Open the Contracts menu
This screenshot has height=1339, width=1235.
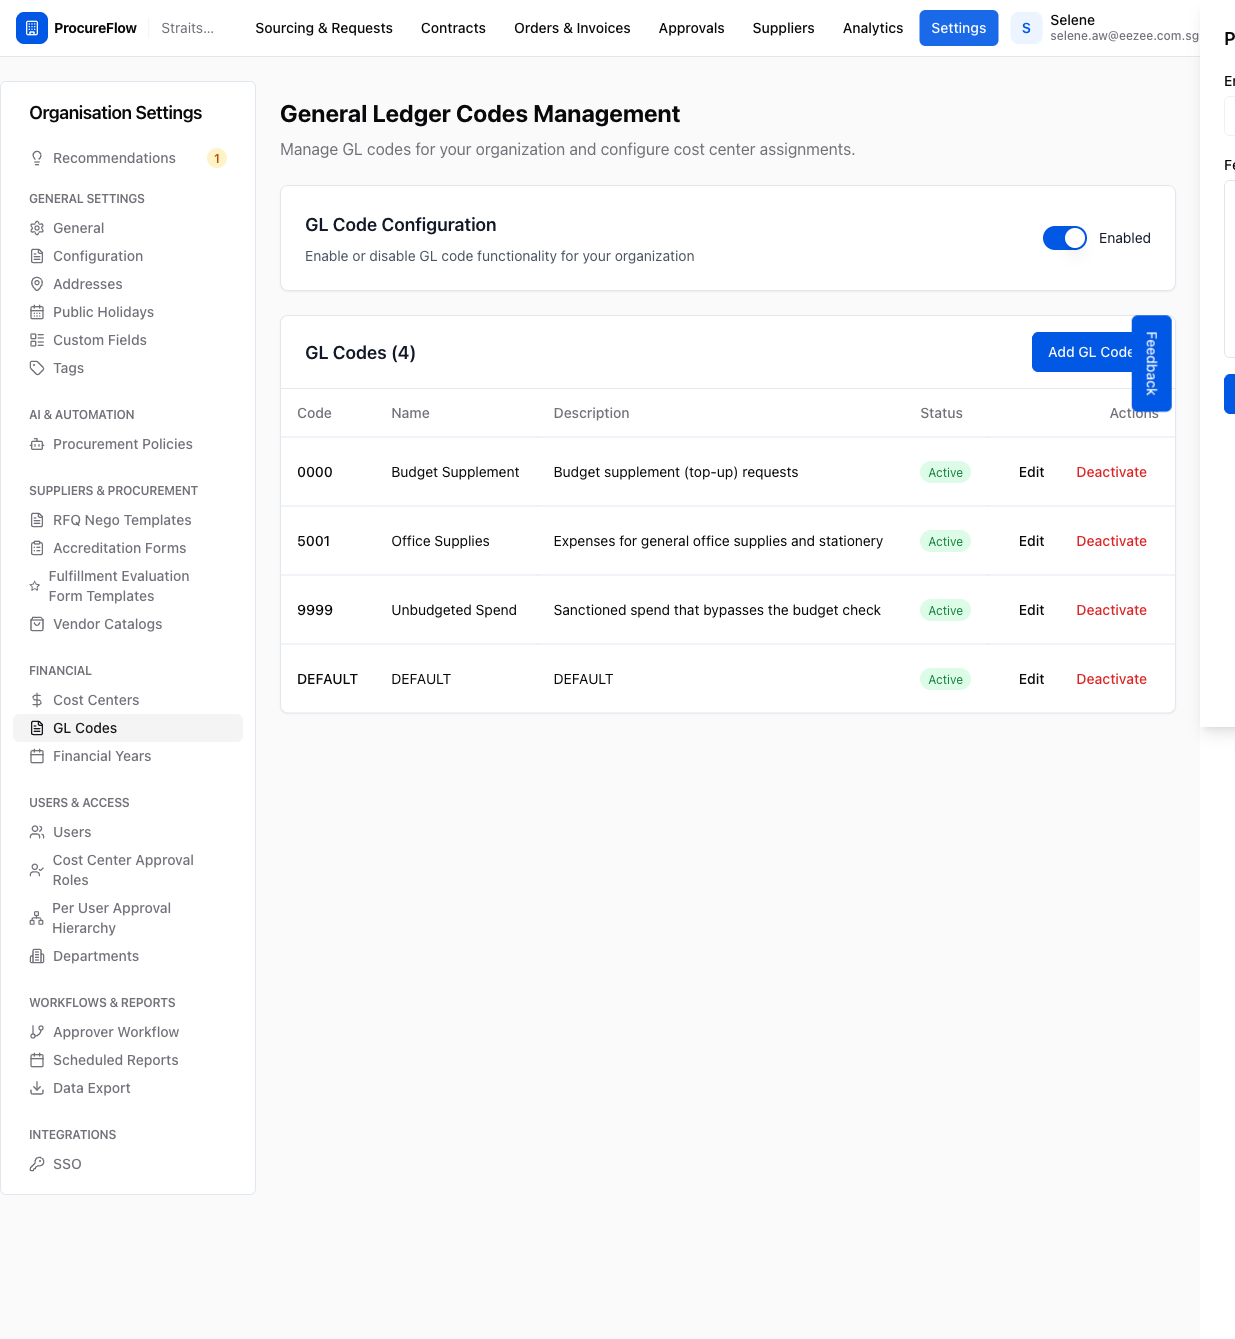[x=453, y=28]
